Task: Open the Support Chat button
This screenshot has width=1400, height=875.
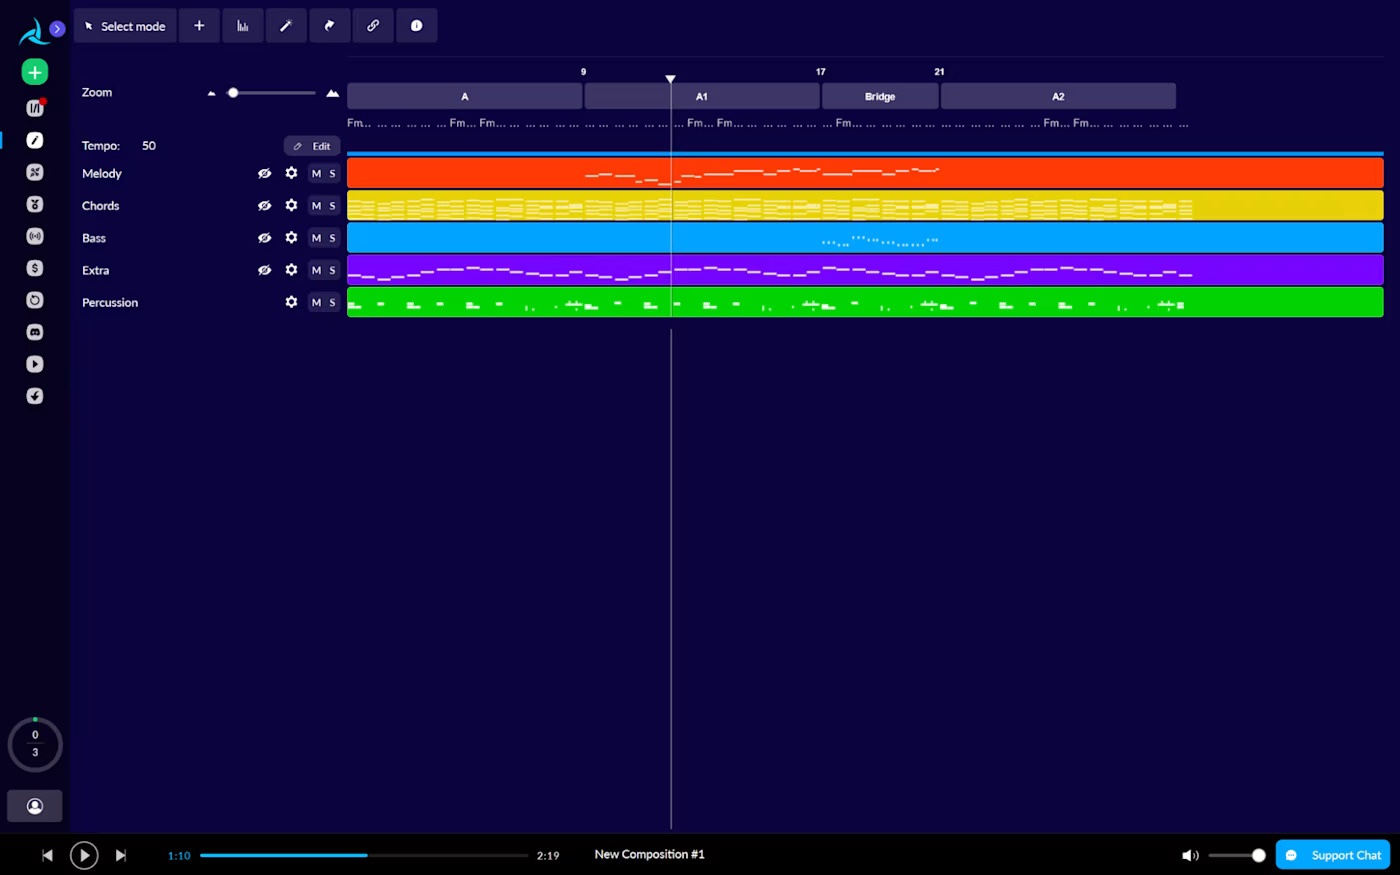Action: pyautogui.click(x=1333, y=855)
